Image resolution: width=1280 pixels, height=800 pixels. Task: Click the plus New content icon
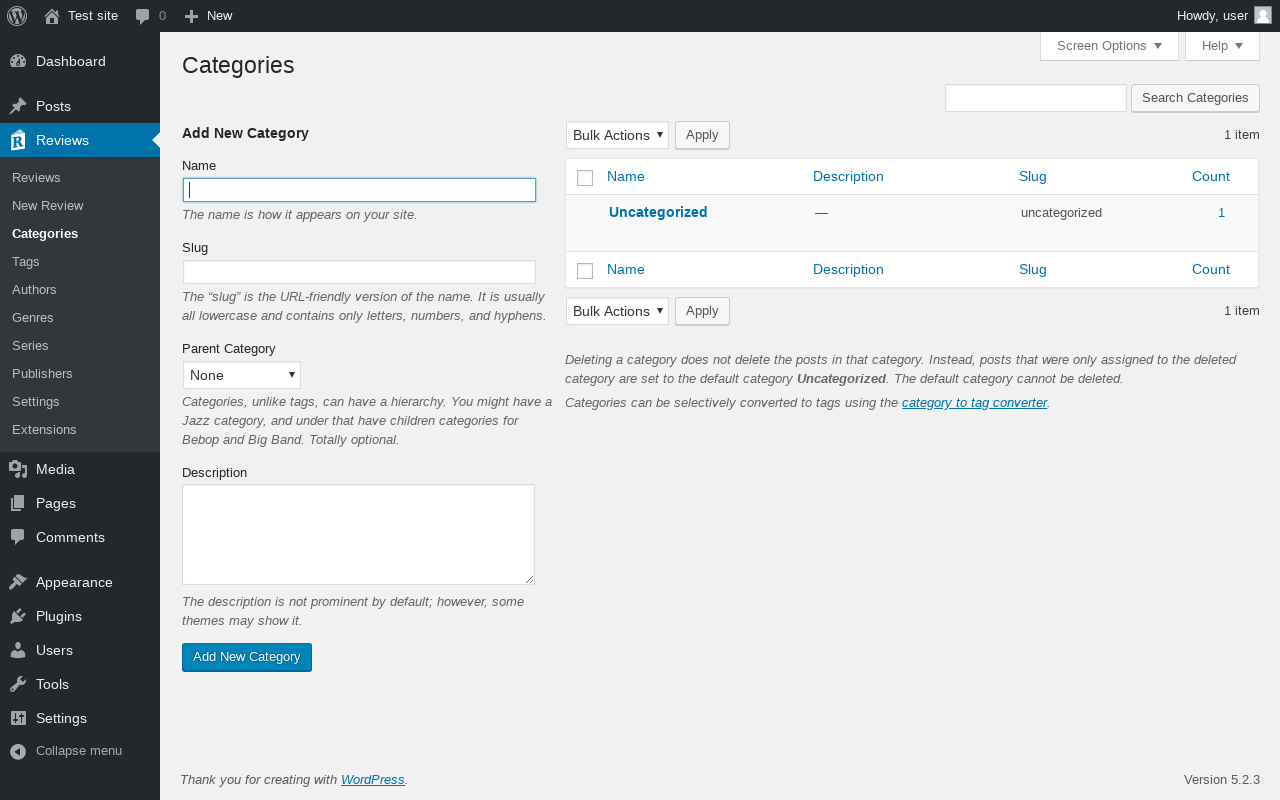tap(192, 16)
